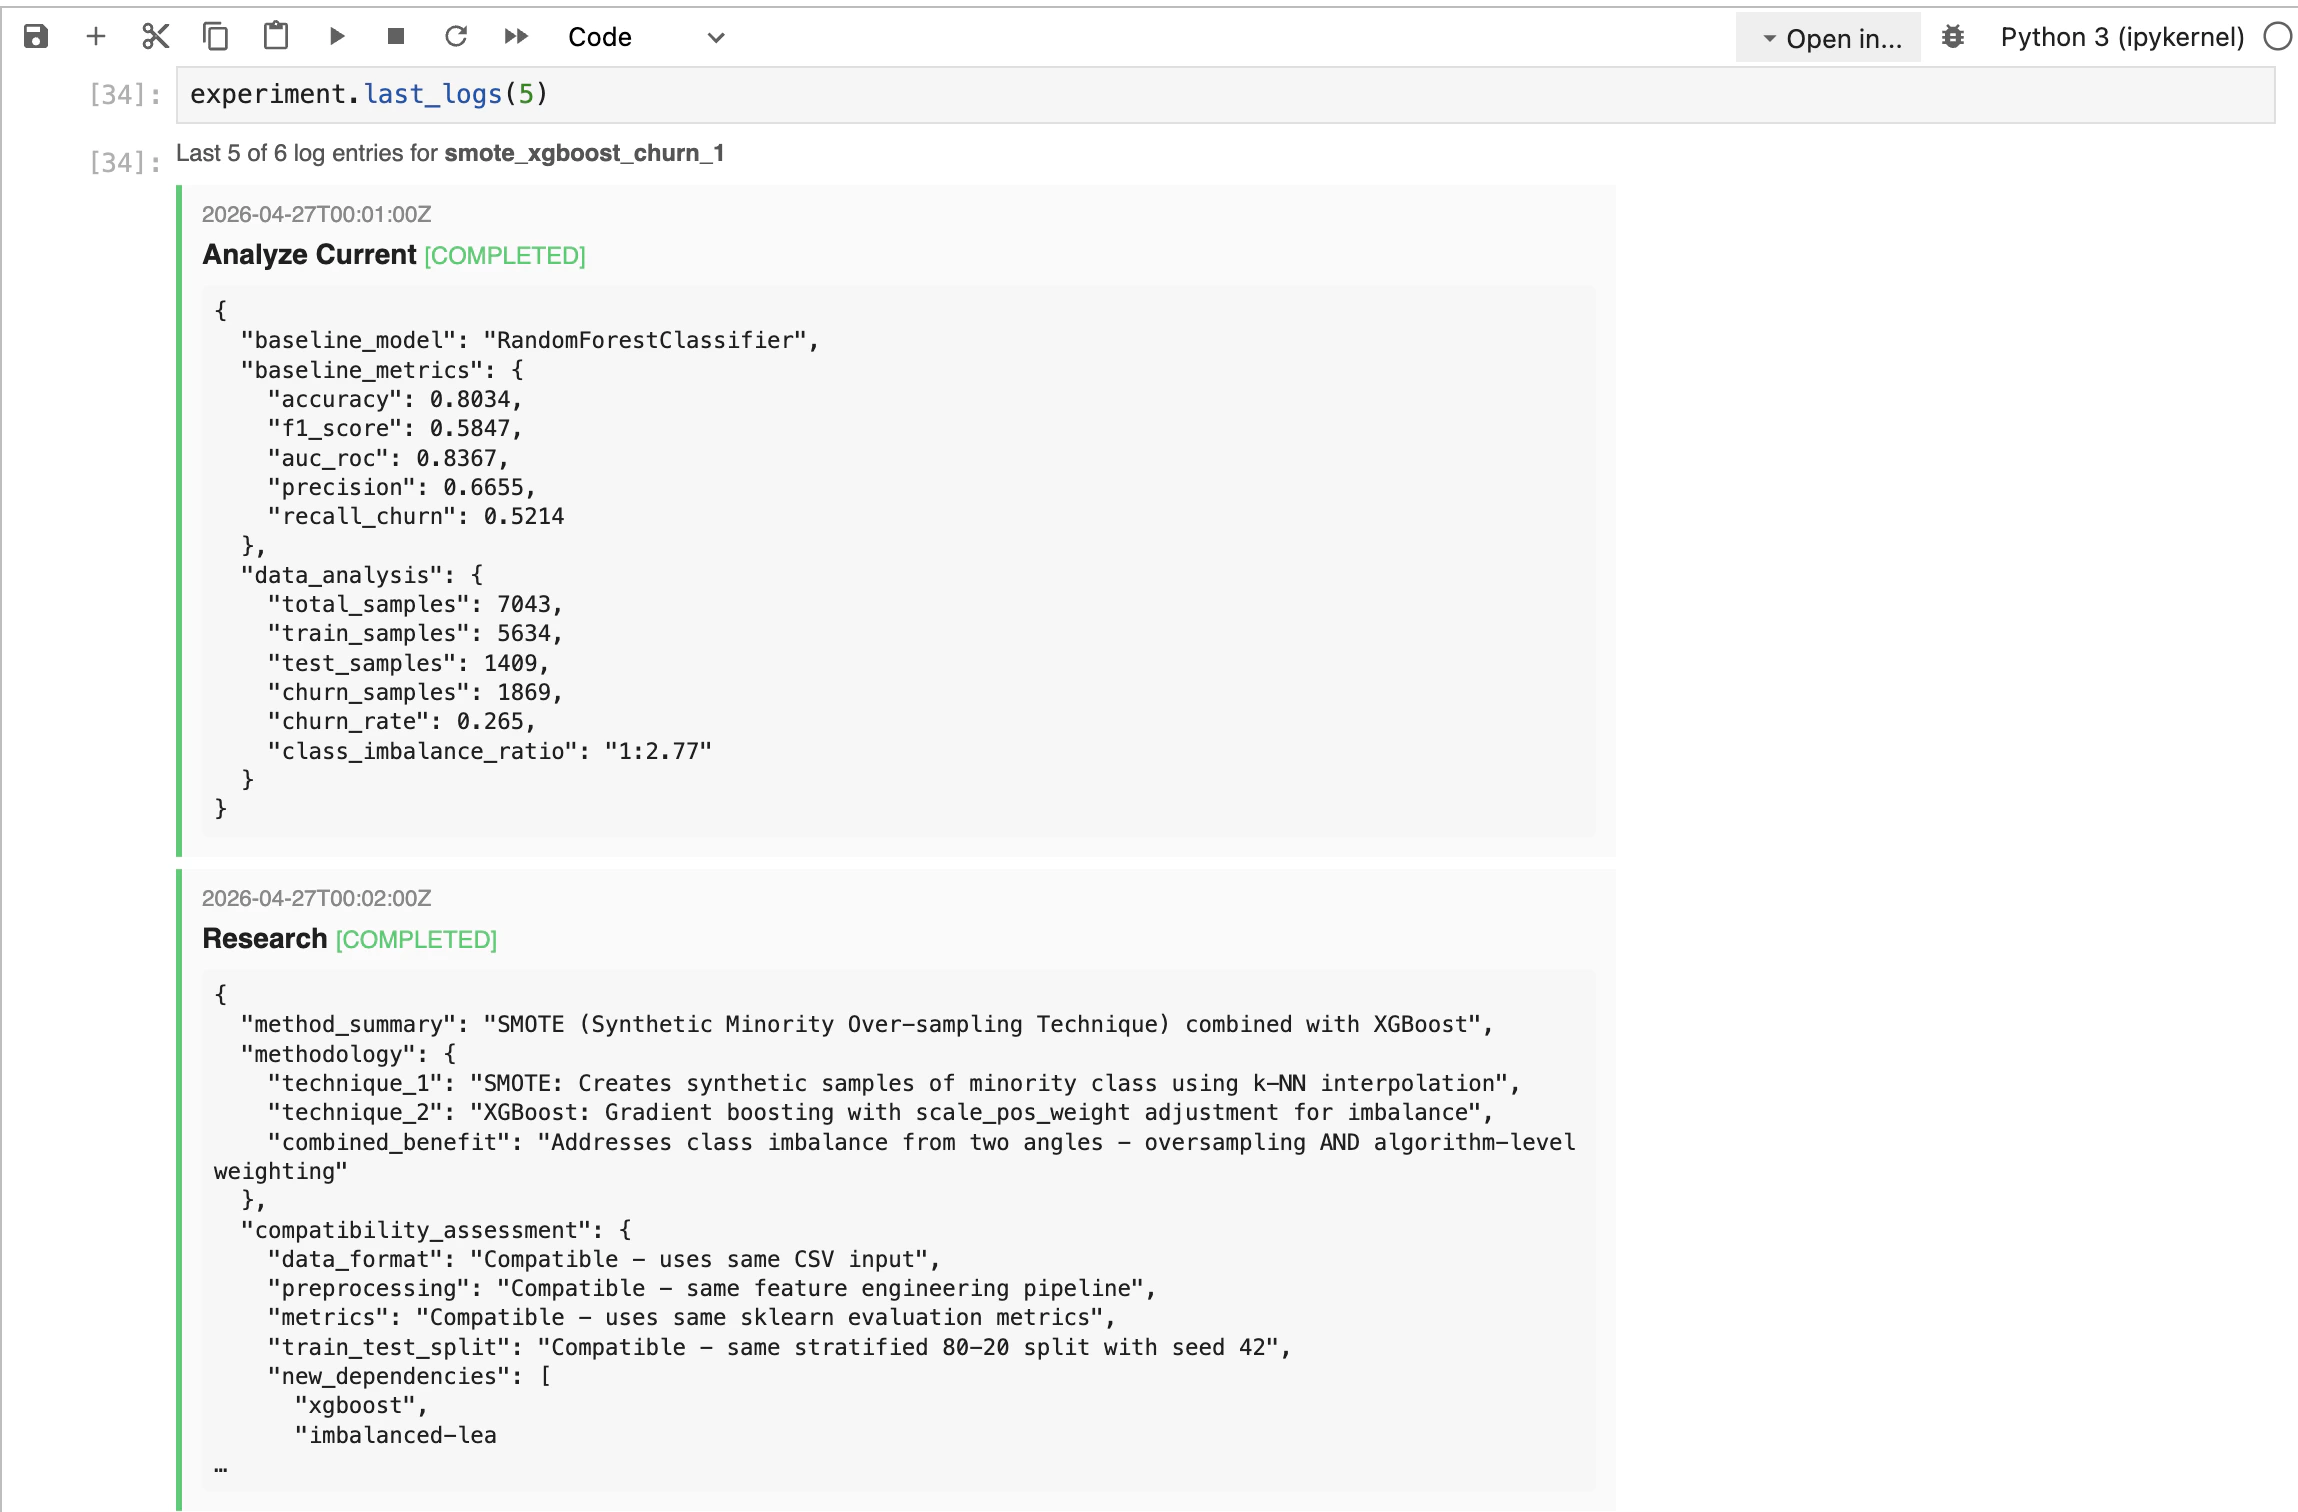Viewport: 2298px width, 1512px height.
Task: Click the train_samples value 5634
Action: point(524,634)
